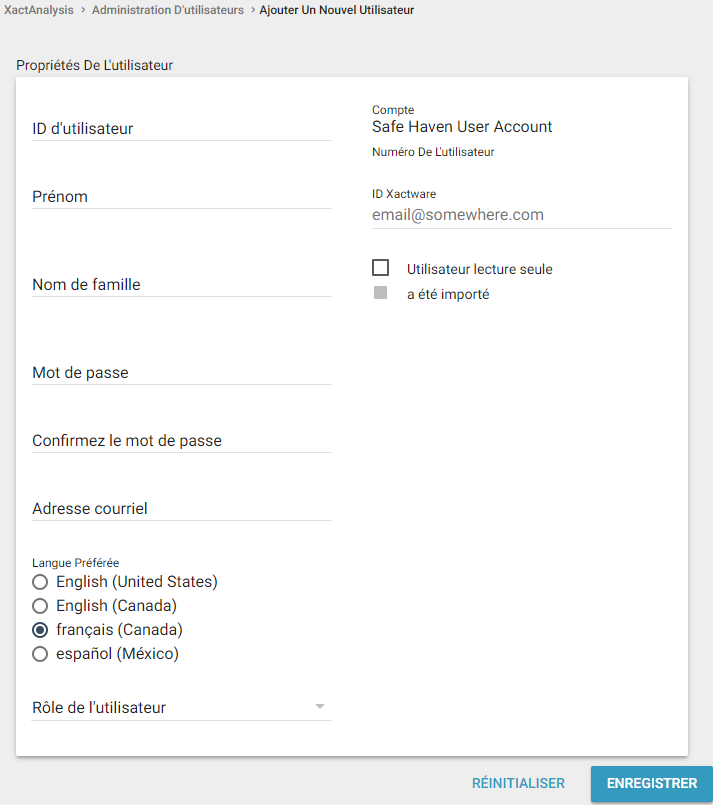Choose English (Canada) radio button
Image resolution: width=713 pixels, height=805 pixels.
point(40,606)
